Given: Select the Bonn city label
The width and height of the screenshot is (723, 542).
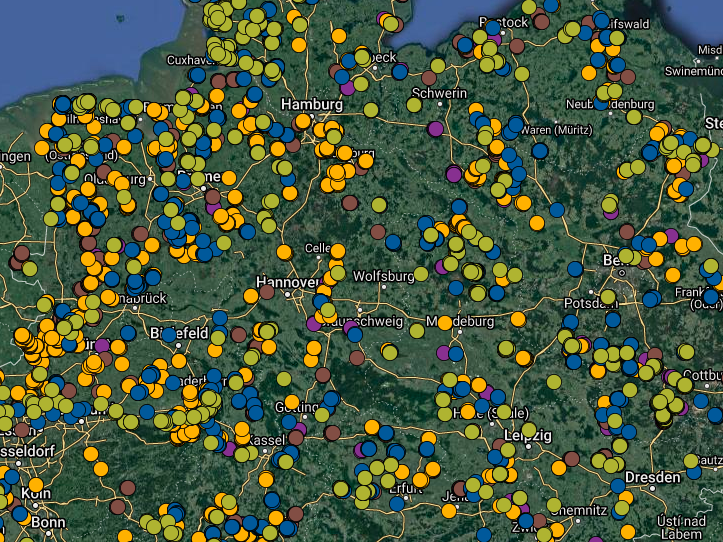Looking at the screenshot, I should click(47, 522).
